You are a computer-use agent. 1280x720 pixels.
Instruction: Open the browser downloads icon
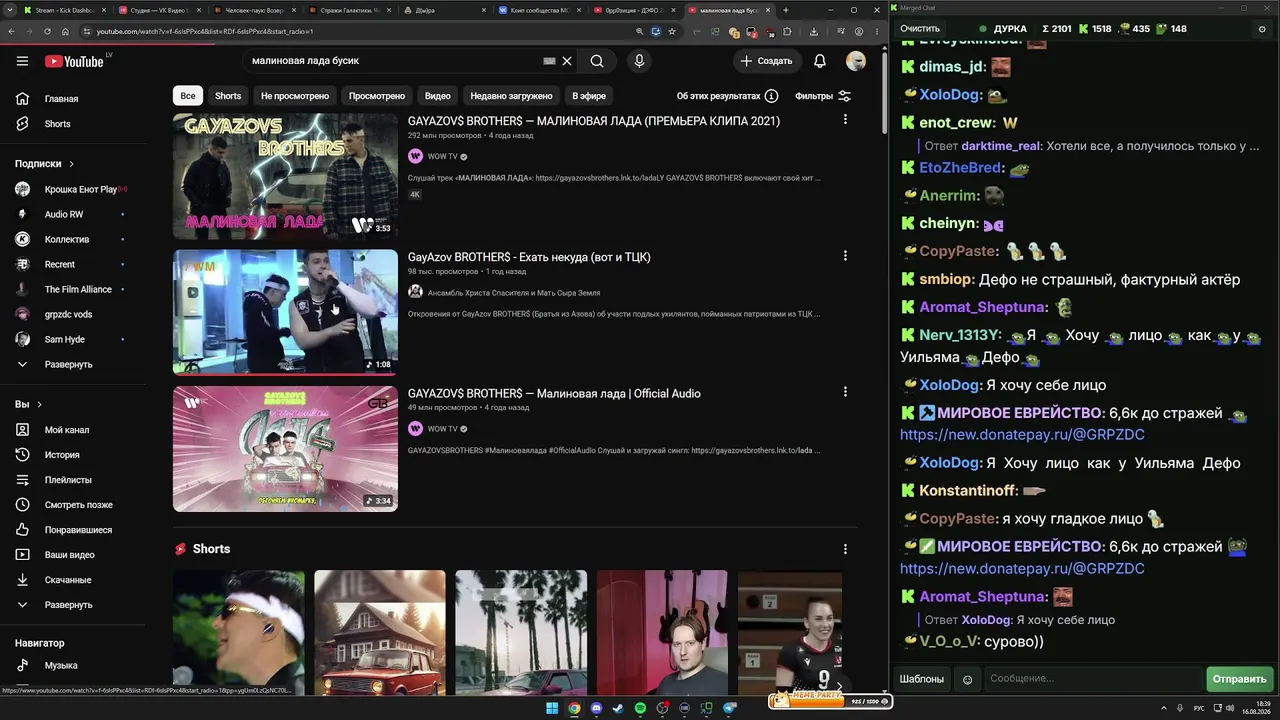(814, 31)
